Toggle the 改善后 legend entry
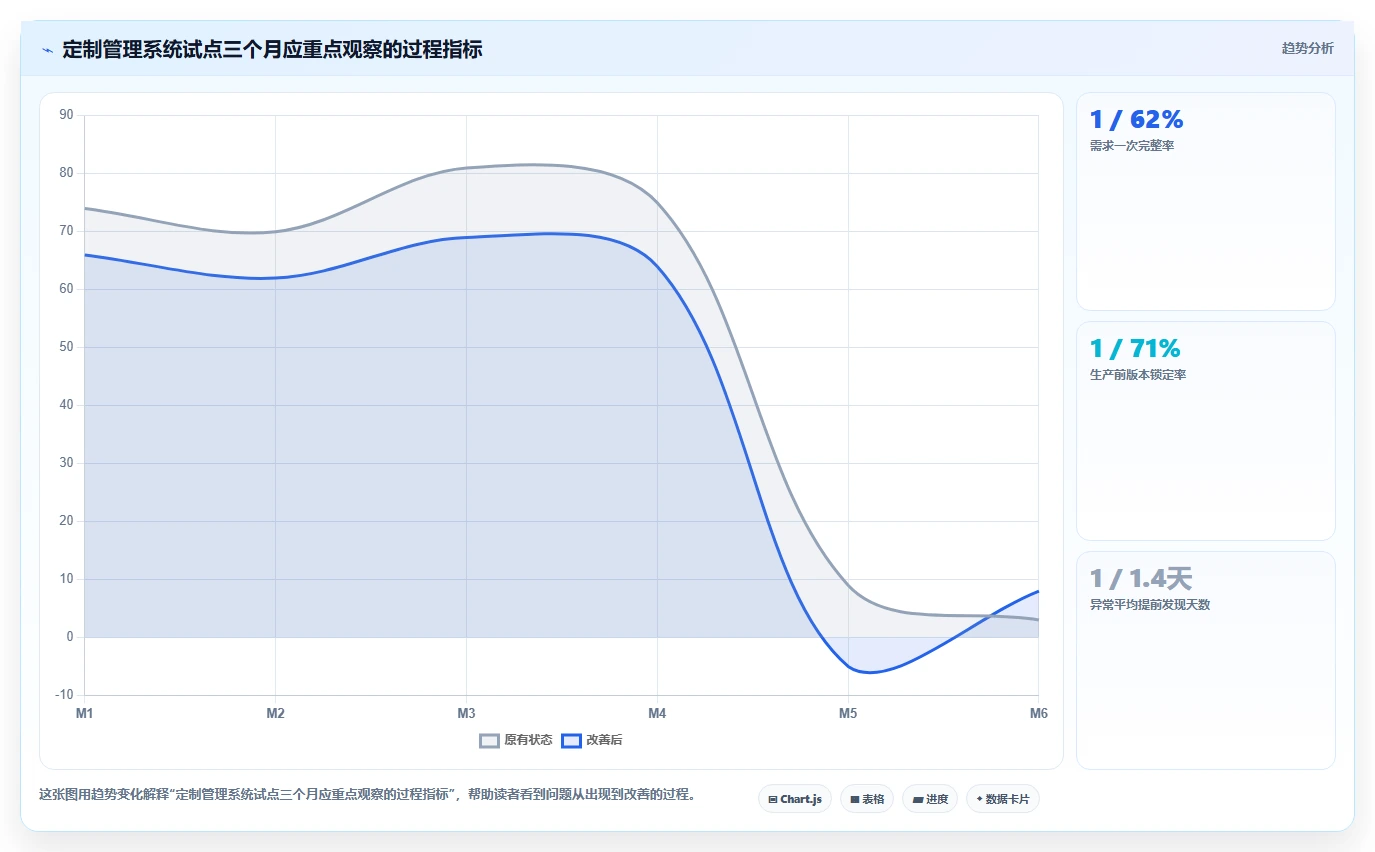 592,740
